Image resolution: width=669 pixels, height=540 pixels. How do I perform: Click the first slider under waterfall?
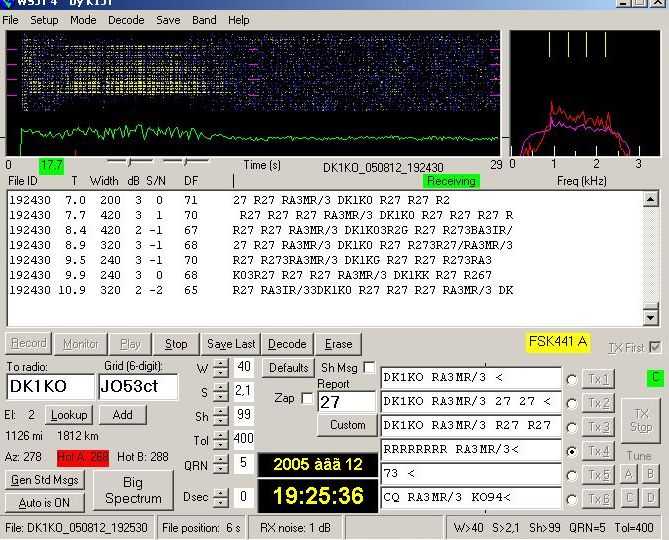click(130, 161)
